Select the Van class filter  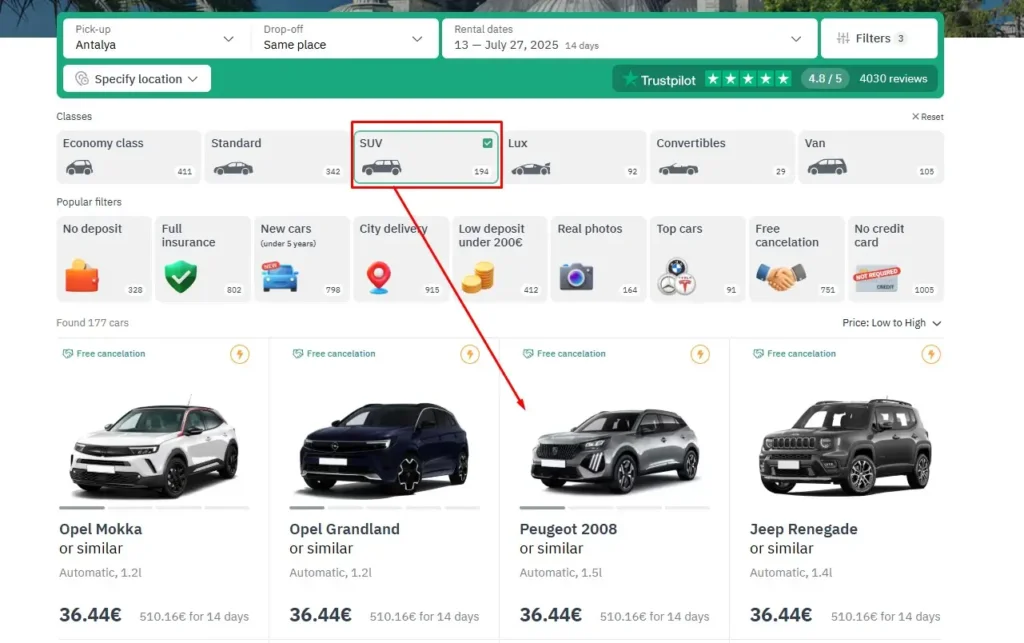coord(871,157)
